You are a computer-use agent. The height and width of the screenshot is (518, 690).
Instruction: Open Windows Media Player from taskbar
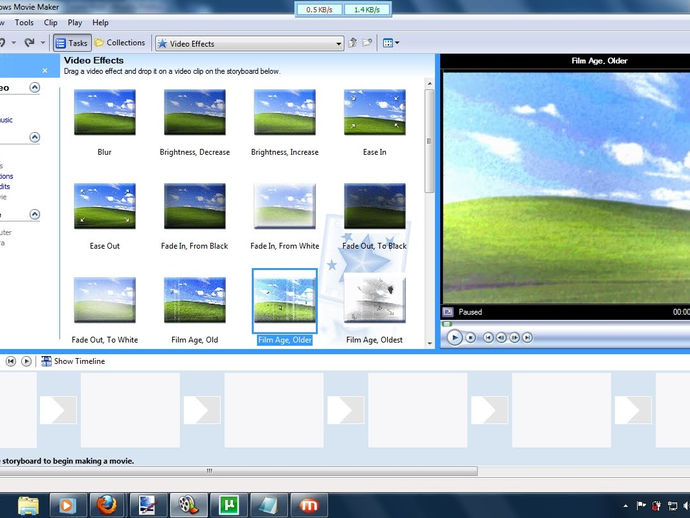click(x=67, y=505)
